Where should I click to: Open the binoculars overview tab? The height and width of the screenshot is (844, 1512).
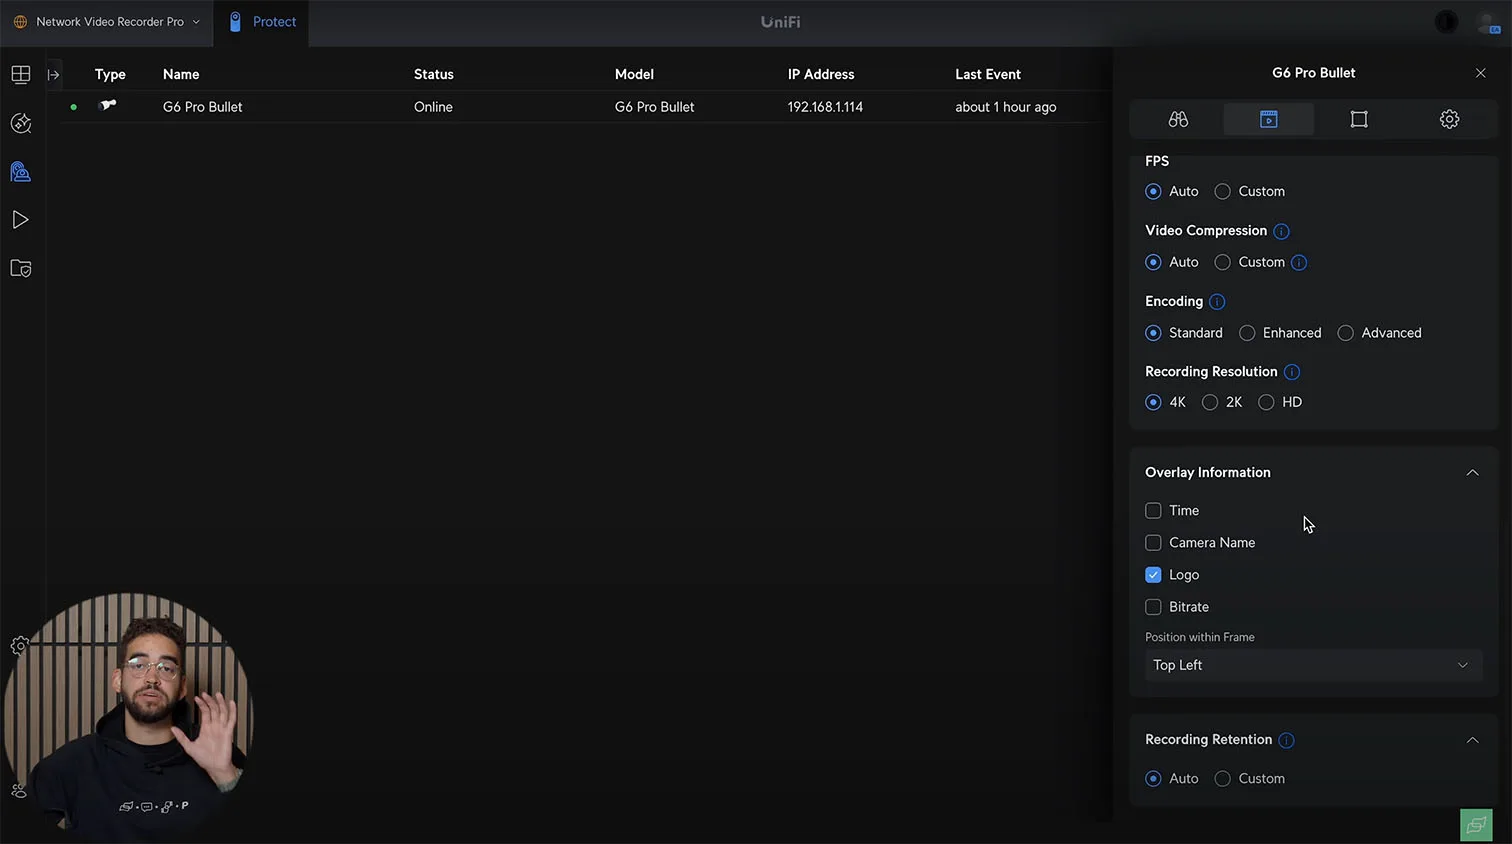coord(1178,119)
